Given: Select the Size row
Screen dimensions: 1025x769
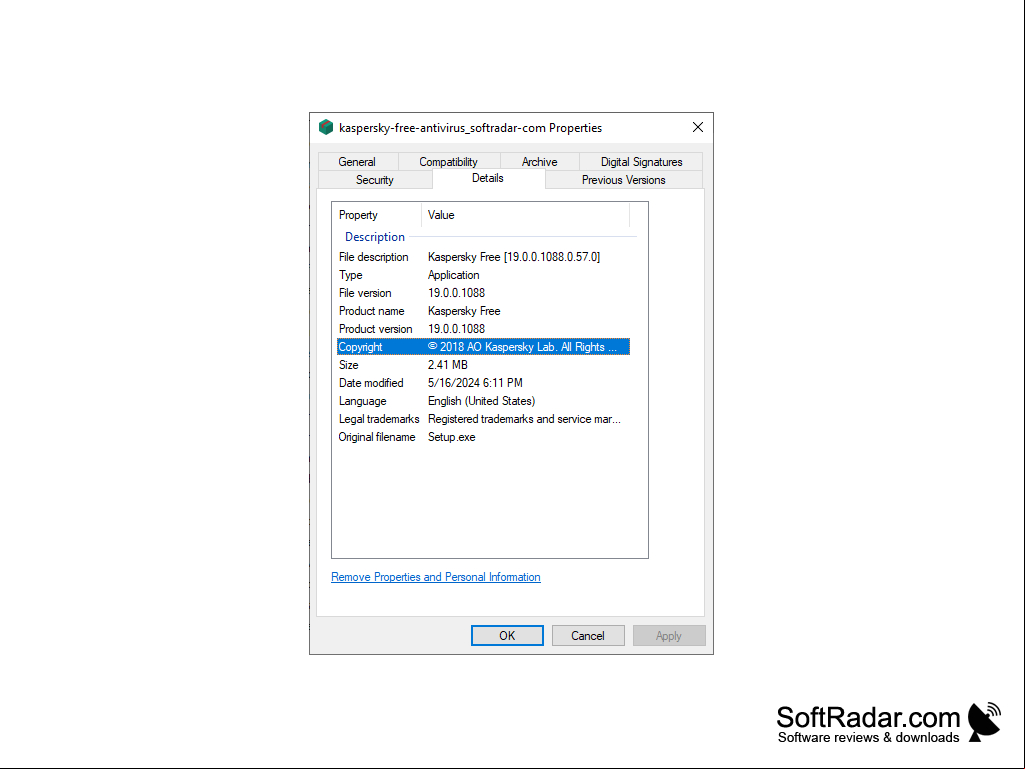Looking at the screenshot, I should [483, 365].
